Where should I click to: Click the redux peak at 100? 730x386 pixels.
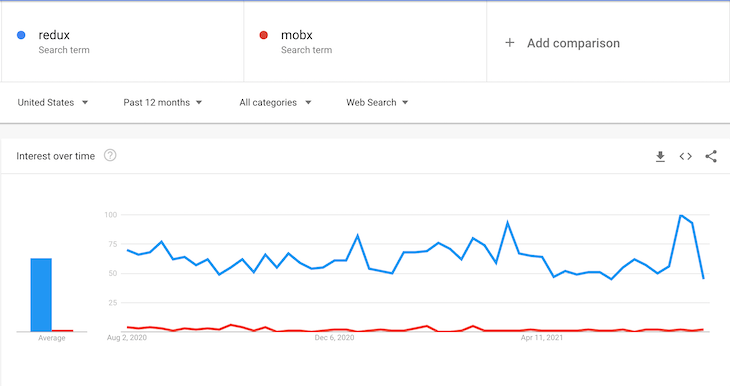pos(681,215)
